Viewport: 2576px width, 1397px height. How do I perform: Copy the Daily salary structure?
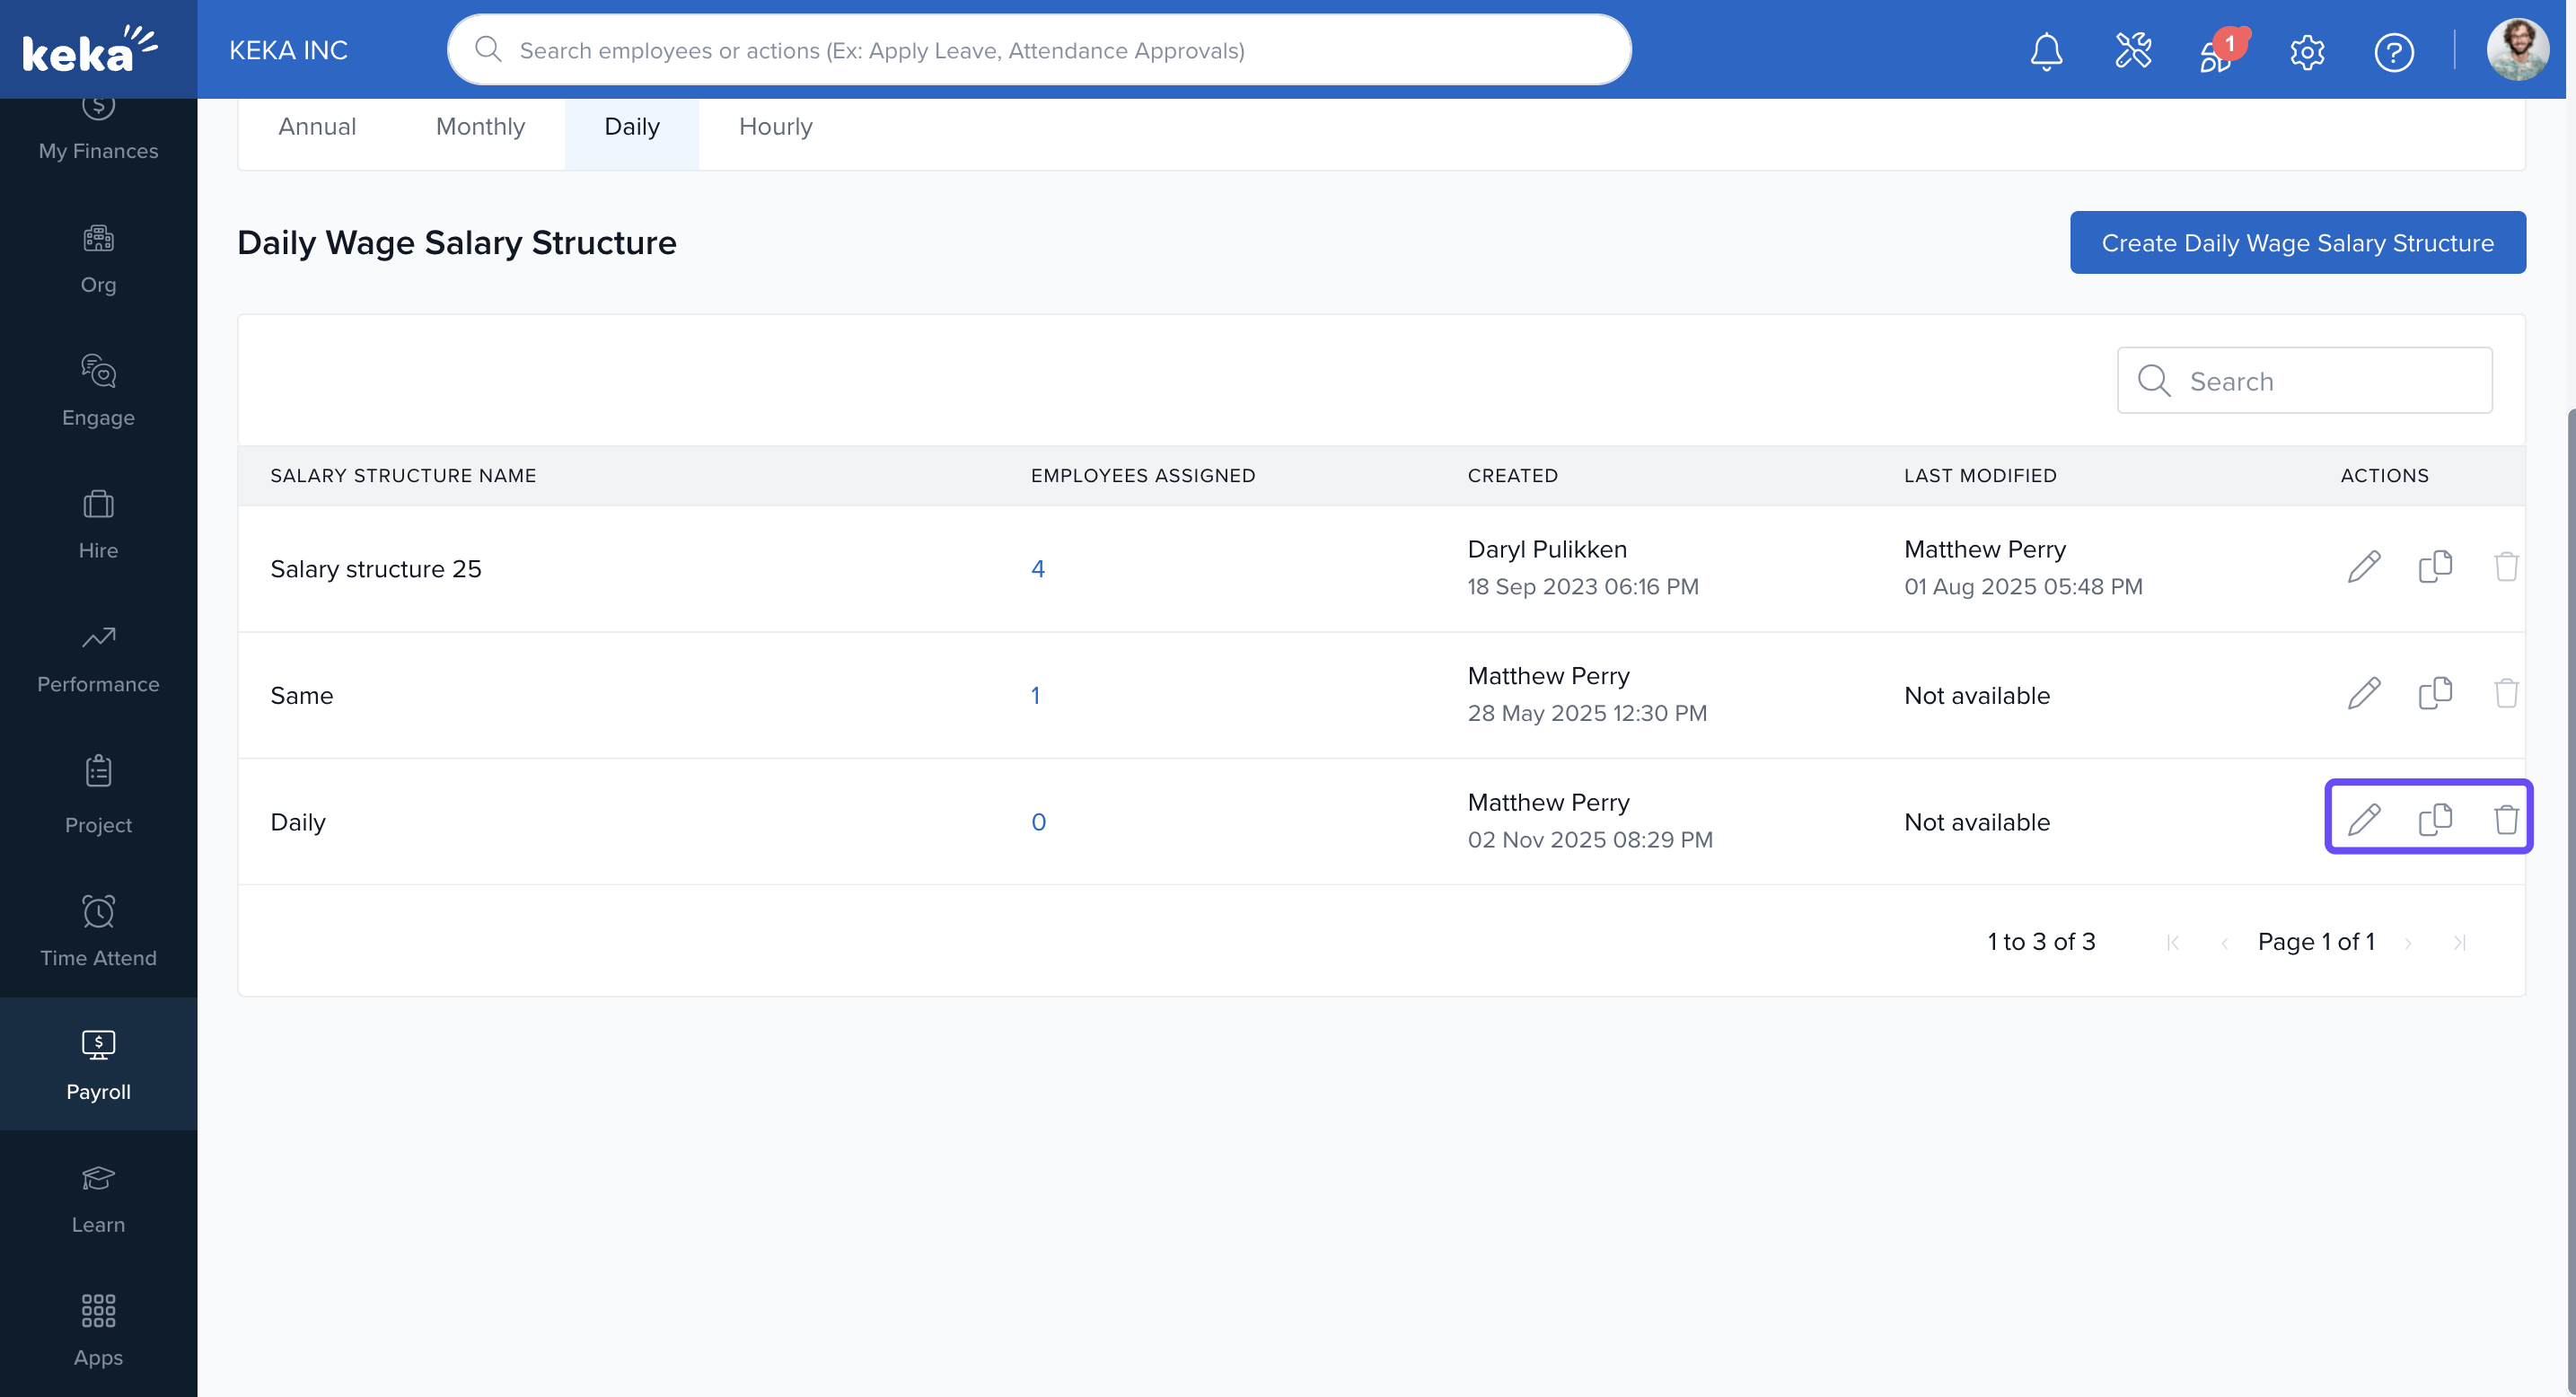[x=2434, y=820]
